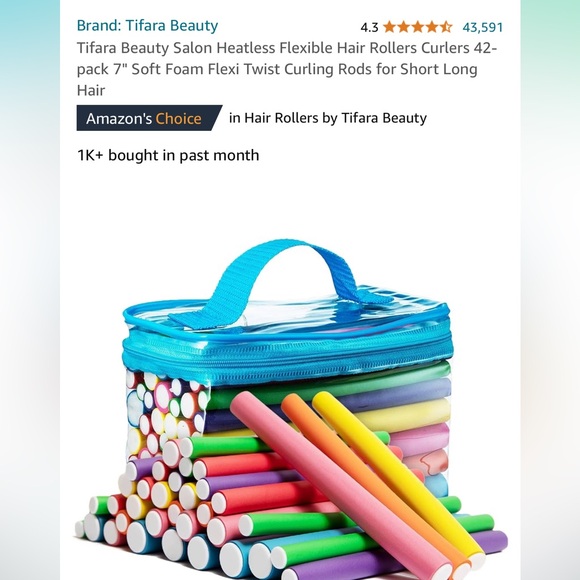Click the 4.3 rating number
The image size is (580, 580).
(x=369, y=27)
